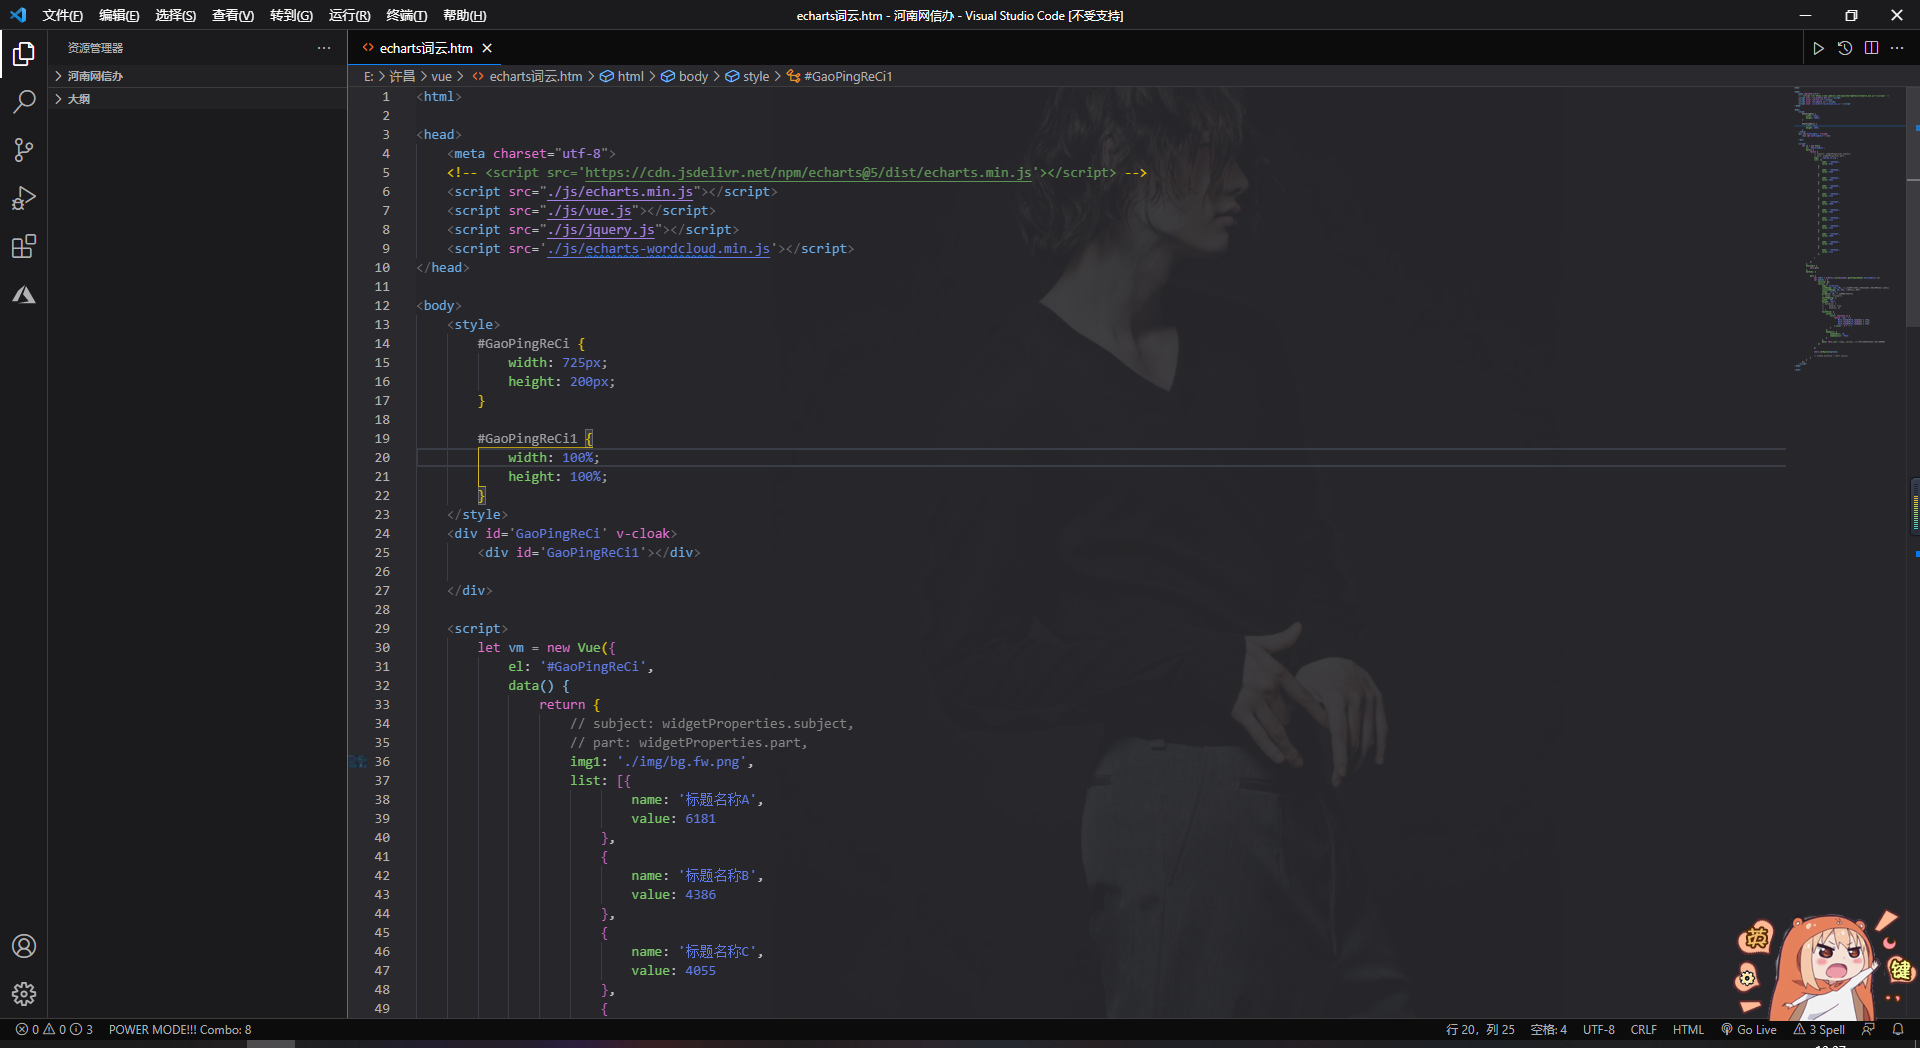Open the Run and Debug view

point(24,198)
